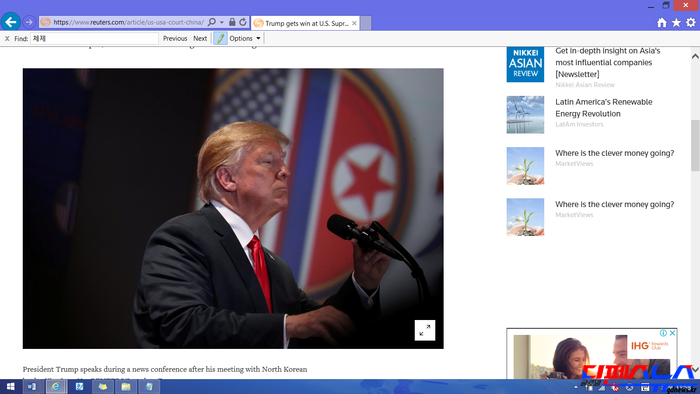The width and height of the screenshot is (700, 394).
Task: Expand the find bar Options dropdown
Action: (245, 38)
